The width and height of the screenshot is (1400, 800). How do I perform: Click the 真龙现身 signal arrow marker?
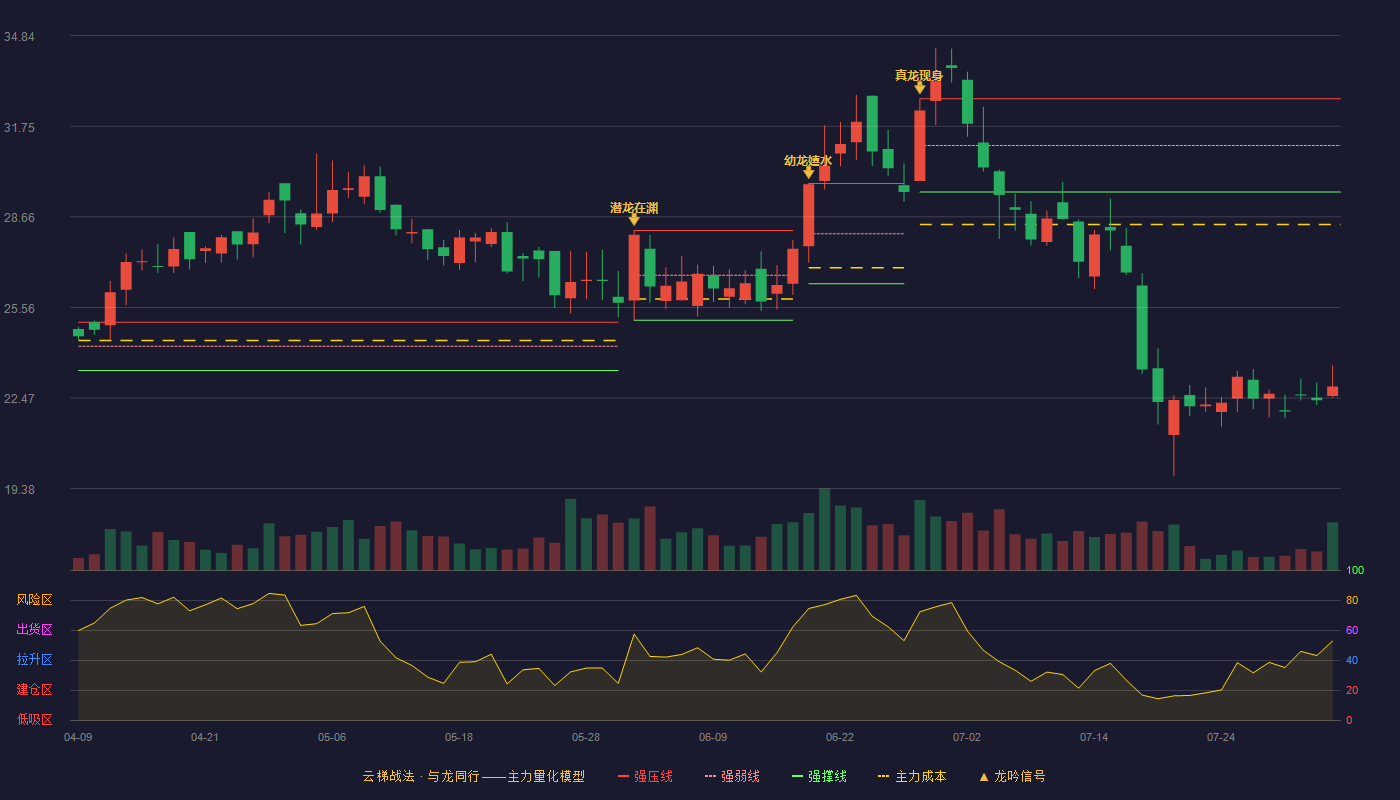click(920, 88)
